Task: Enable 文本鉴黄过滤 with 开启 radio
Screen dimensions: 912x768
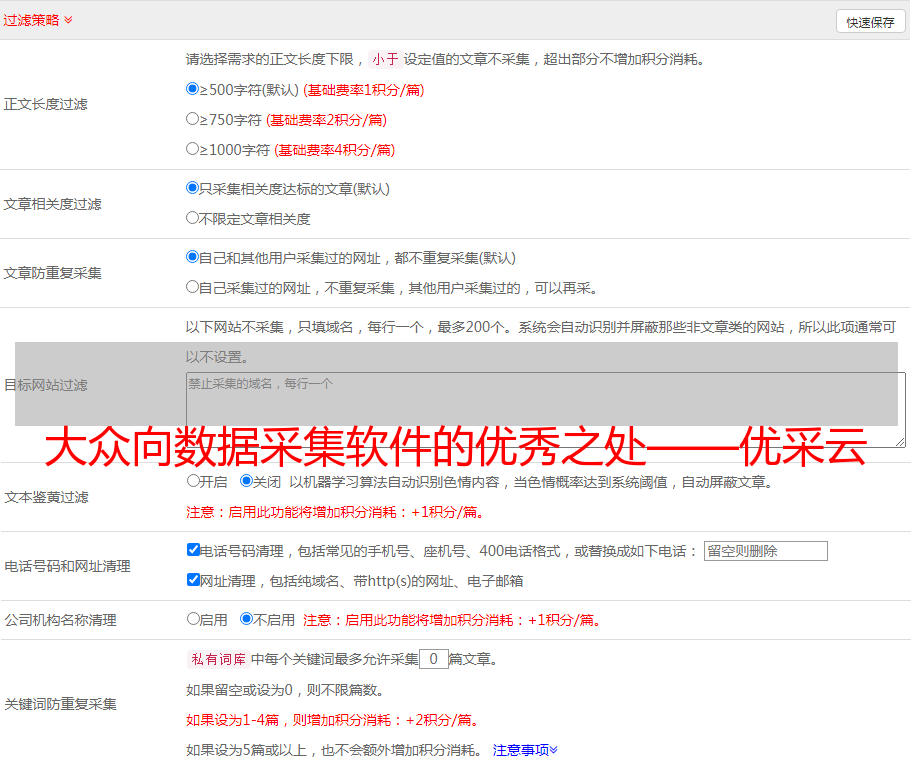Action: pos(193,481)
